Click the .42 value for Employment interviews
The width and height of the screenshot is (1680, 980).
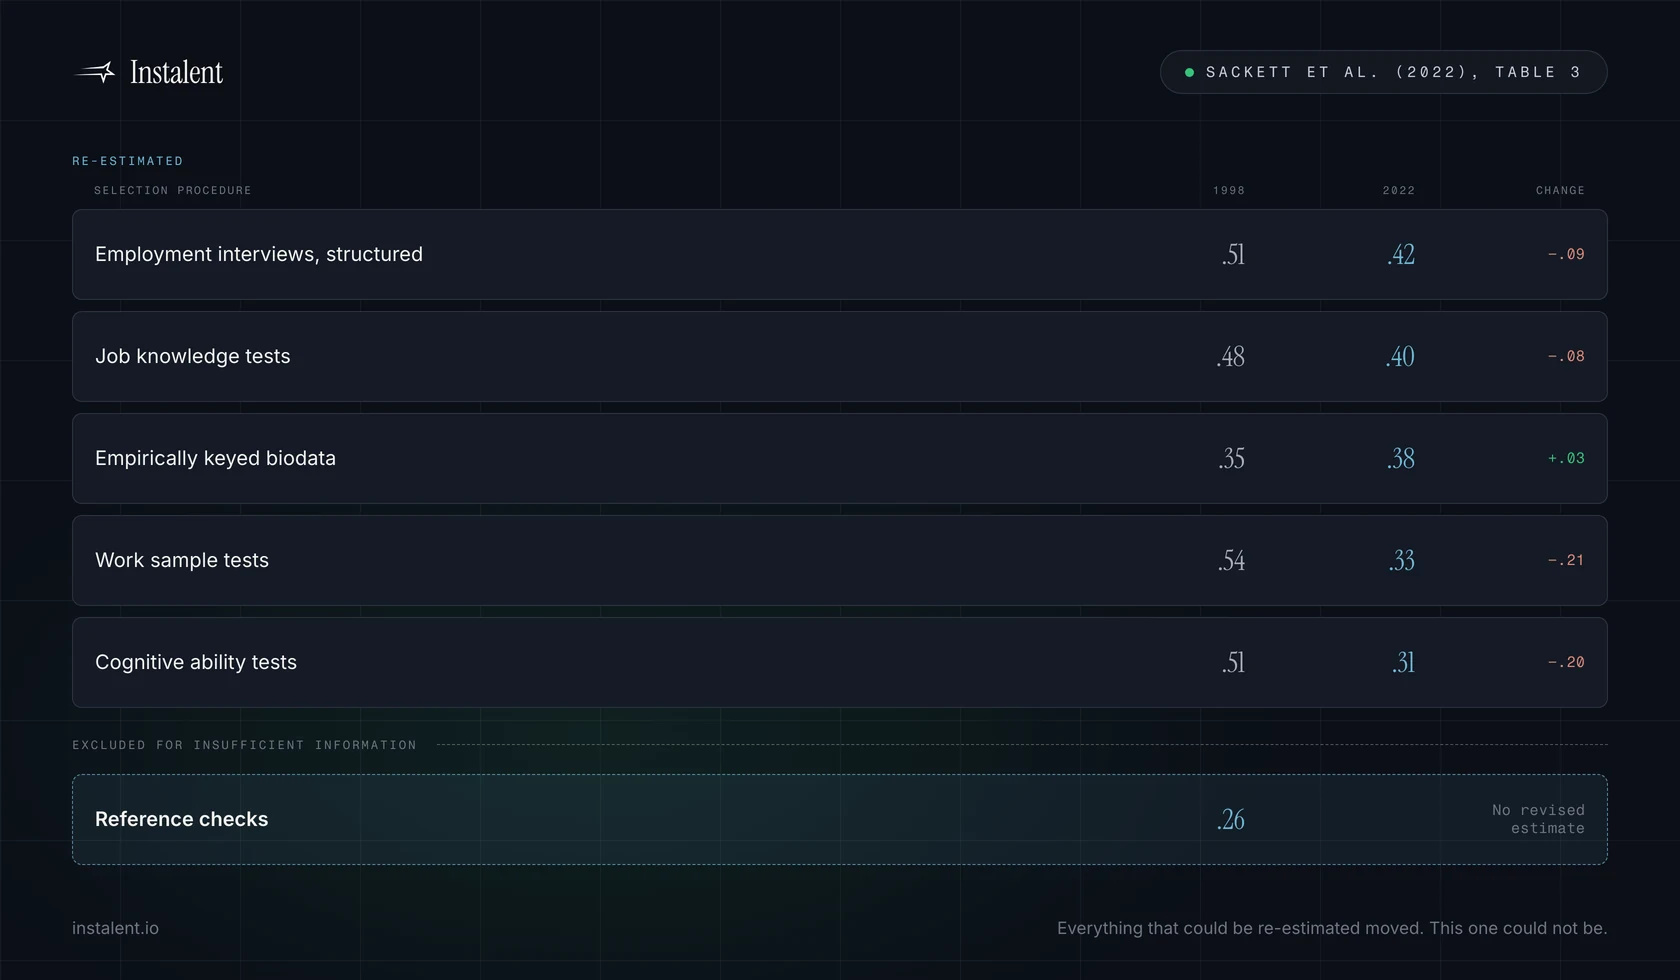point(1401,255)
